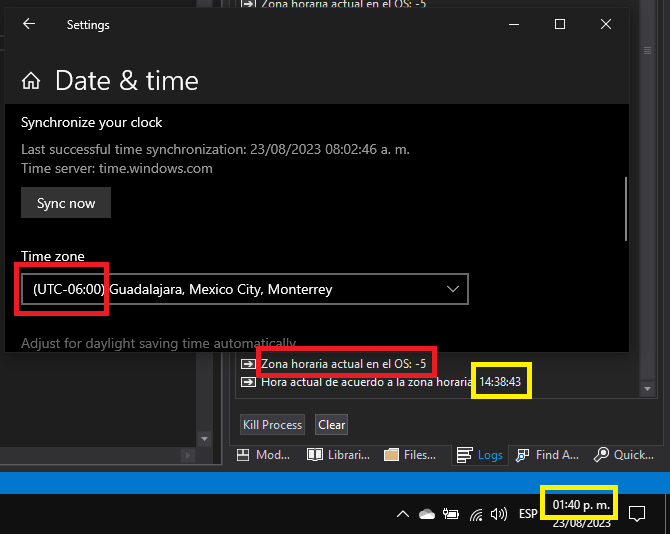Click left panel scrollbar down arrow

(x=204, y=439)
